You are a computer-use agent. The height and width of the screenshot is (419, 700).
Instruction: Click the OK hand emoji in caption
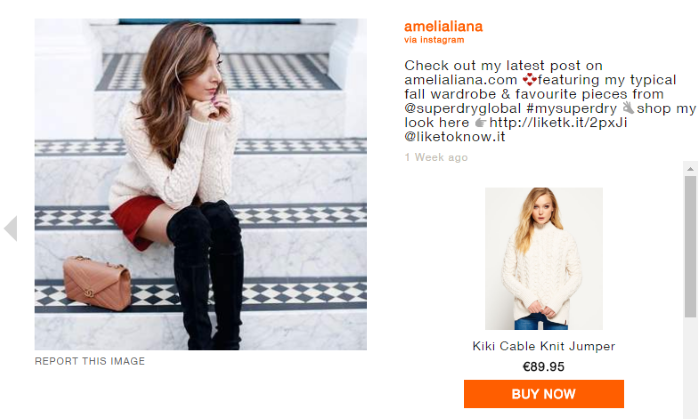(628, 108)
